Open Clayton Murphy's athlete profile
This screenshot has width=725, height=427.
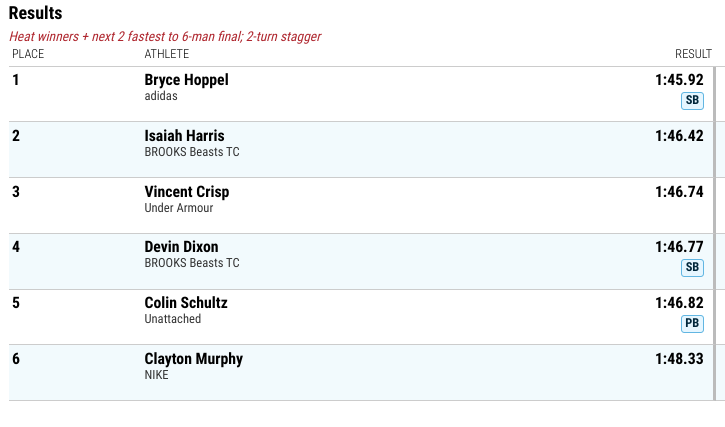click(x=194, y=359)
